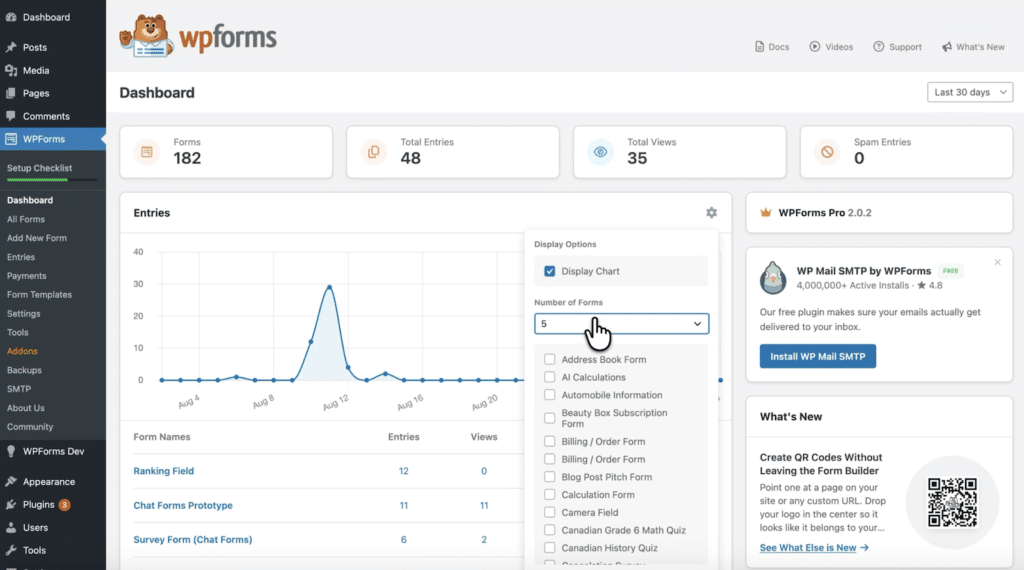1024x570 pixels.
Task: Open the Backups submenu item
Action: [x=24, y=370]
